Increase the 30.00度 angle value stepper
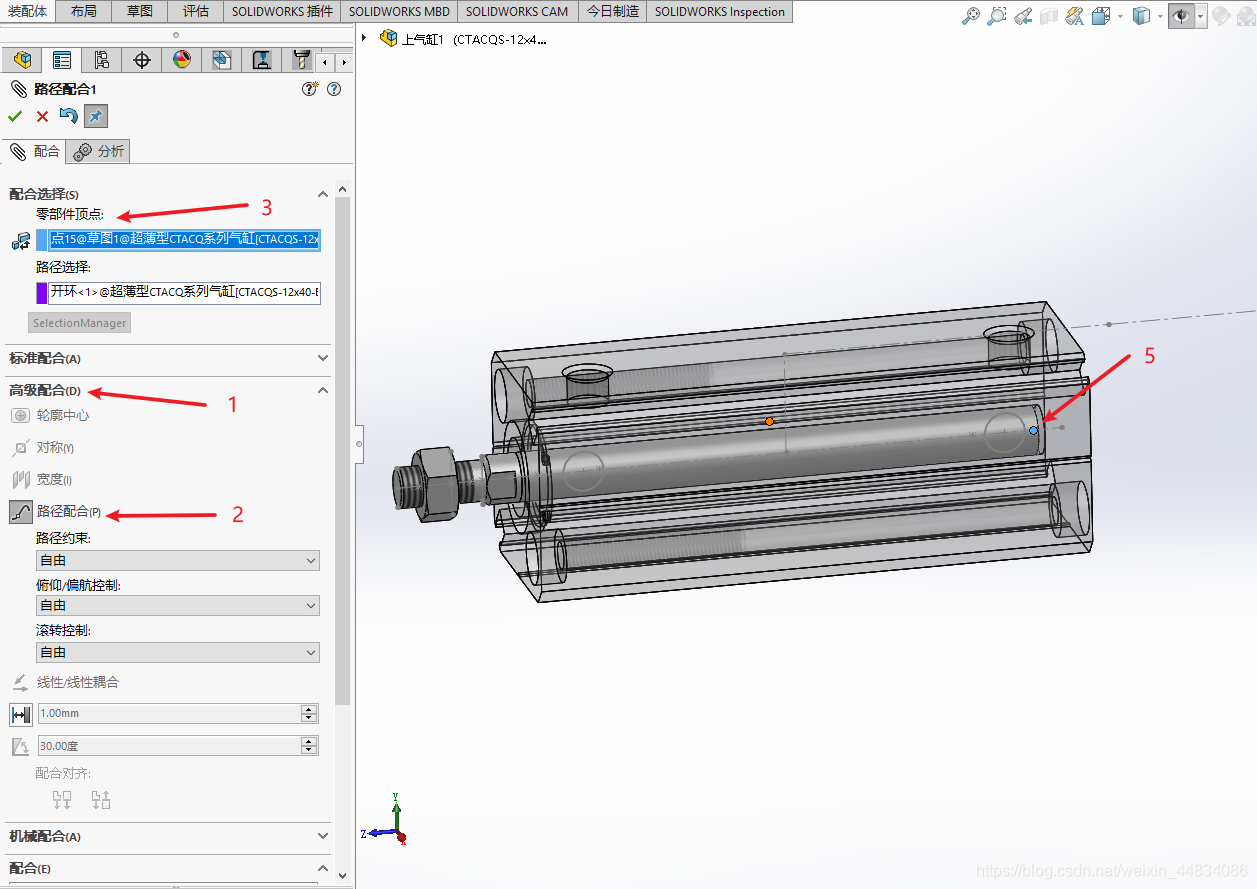 (x=309, y=742)
